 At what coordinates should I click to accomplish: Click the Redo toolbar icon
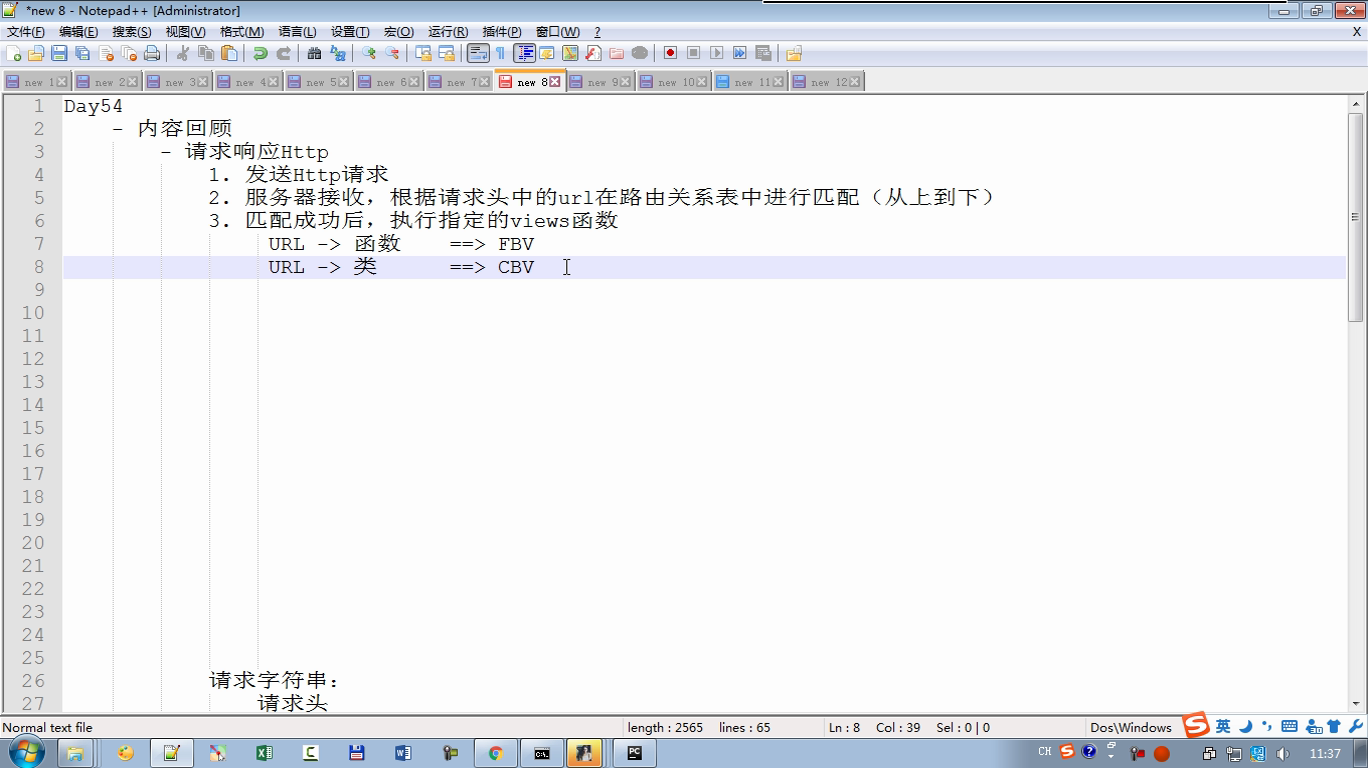pyautogui.click(x=283, y=53)
